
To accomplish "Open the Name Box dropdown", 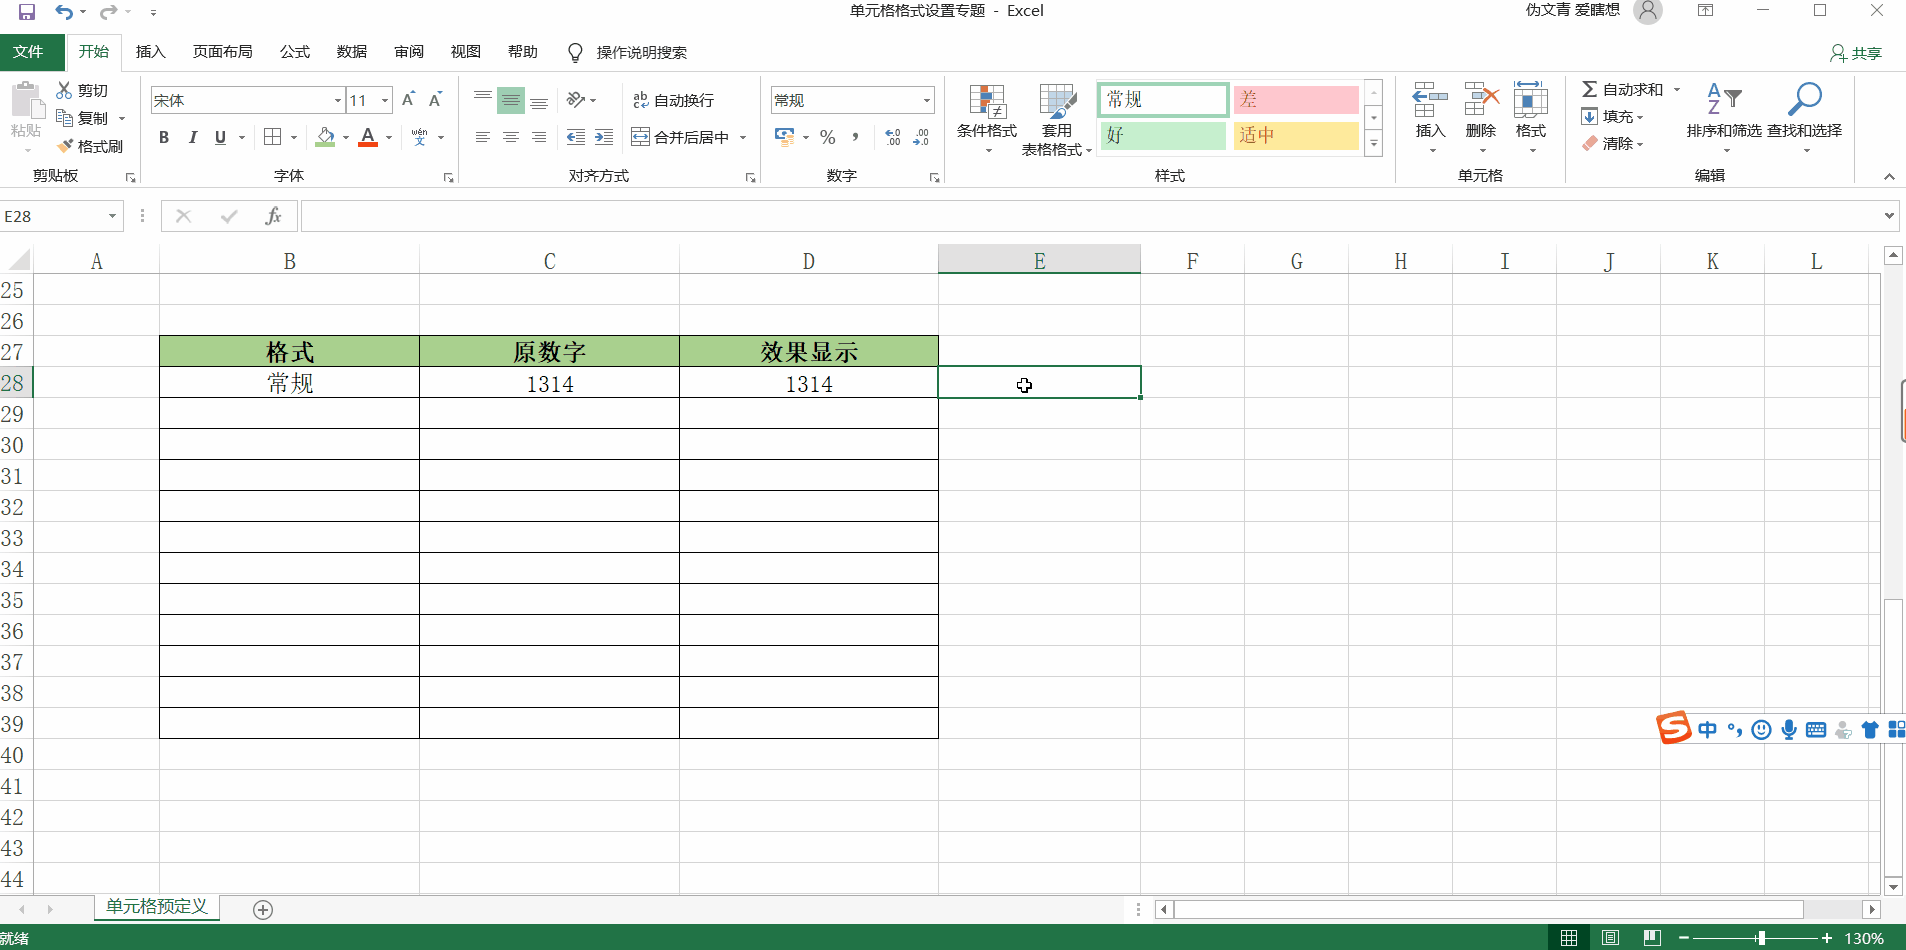I will coord(112,216).
